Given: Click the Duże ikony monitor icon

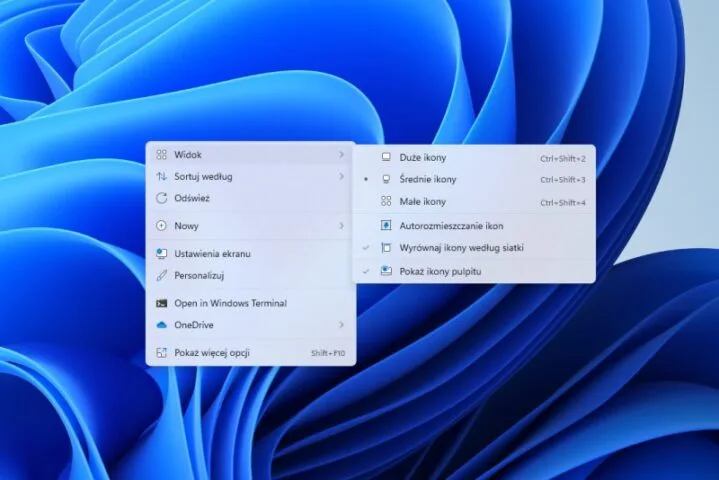Looking at the screenshot, I should 386,157.
